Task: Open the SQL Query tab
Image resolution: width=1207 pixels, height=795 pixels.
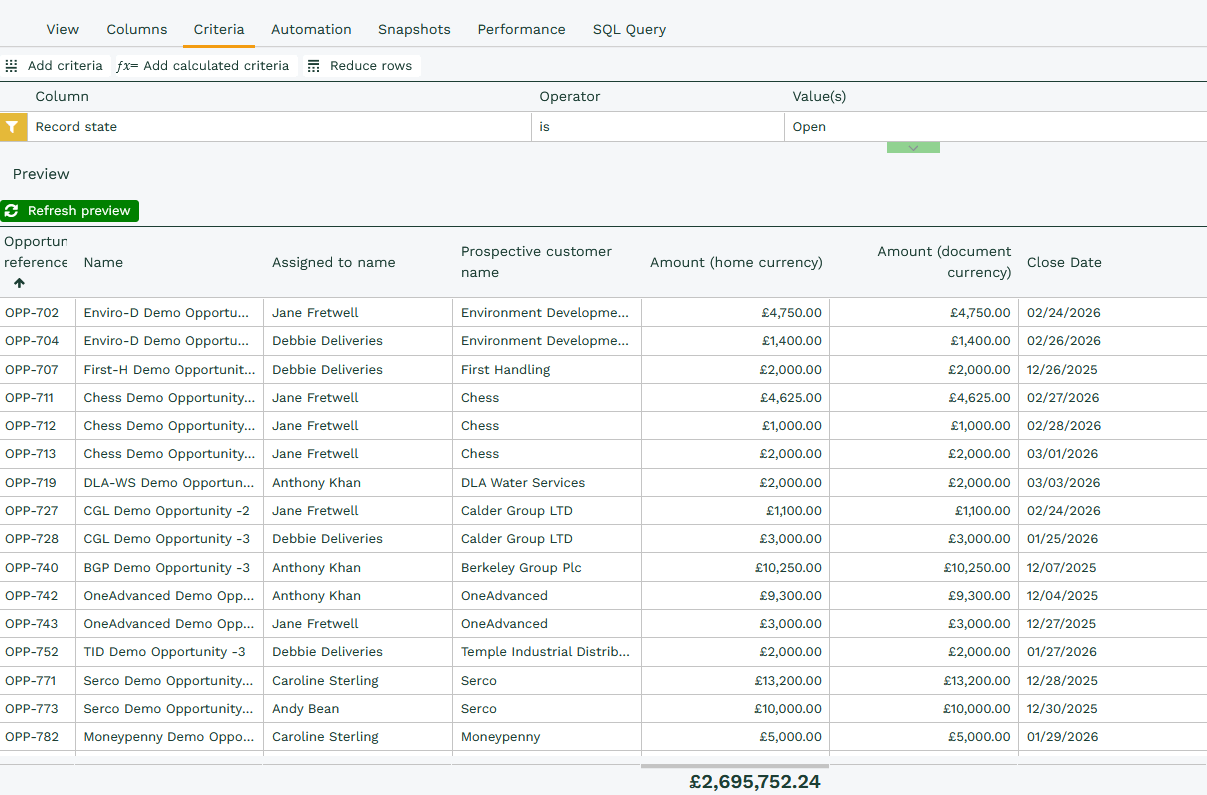Action: point(629,30)
